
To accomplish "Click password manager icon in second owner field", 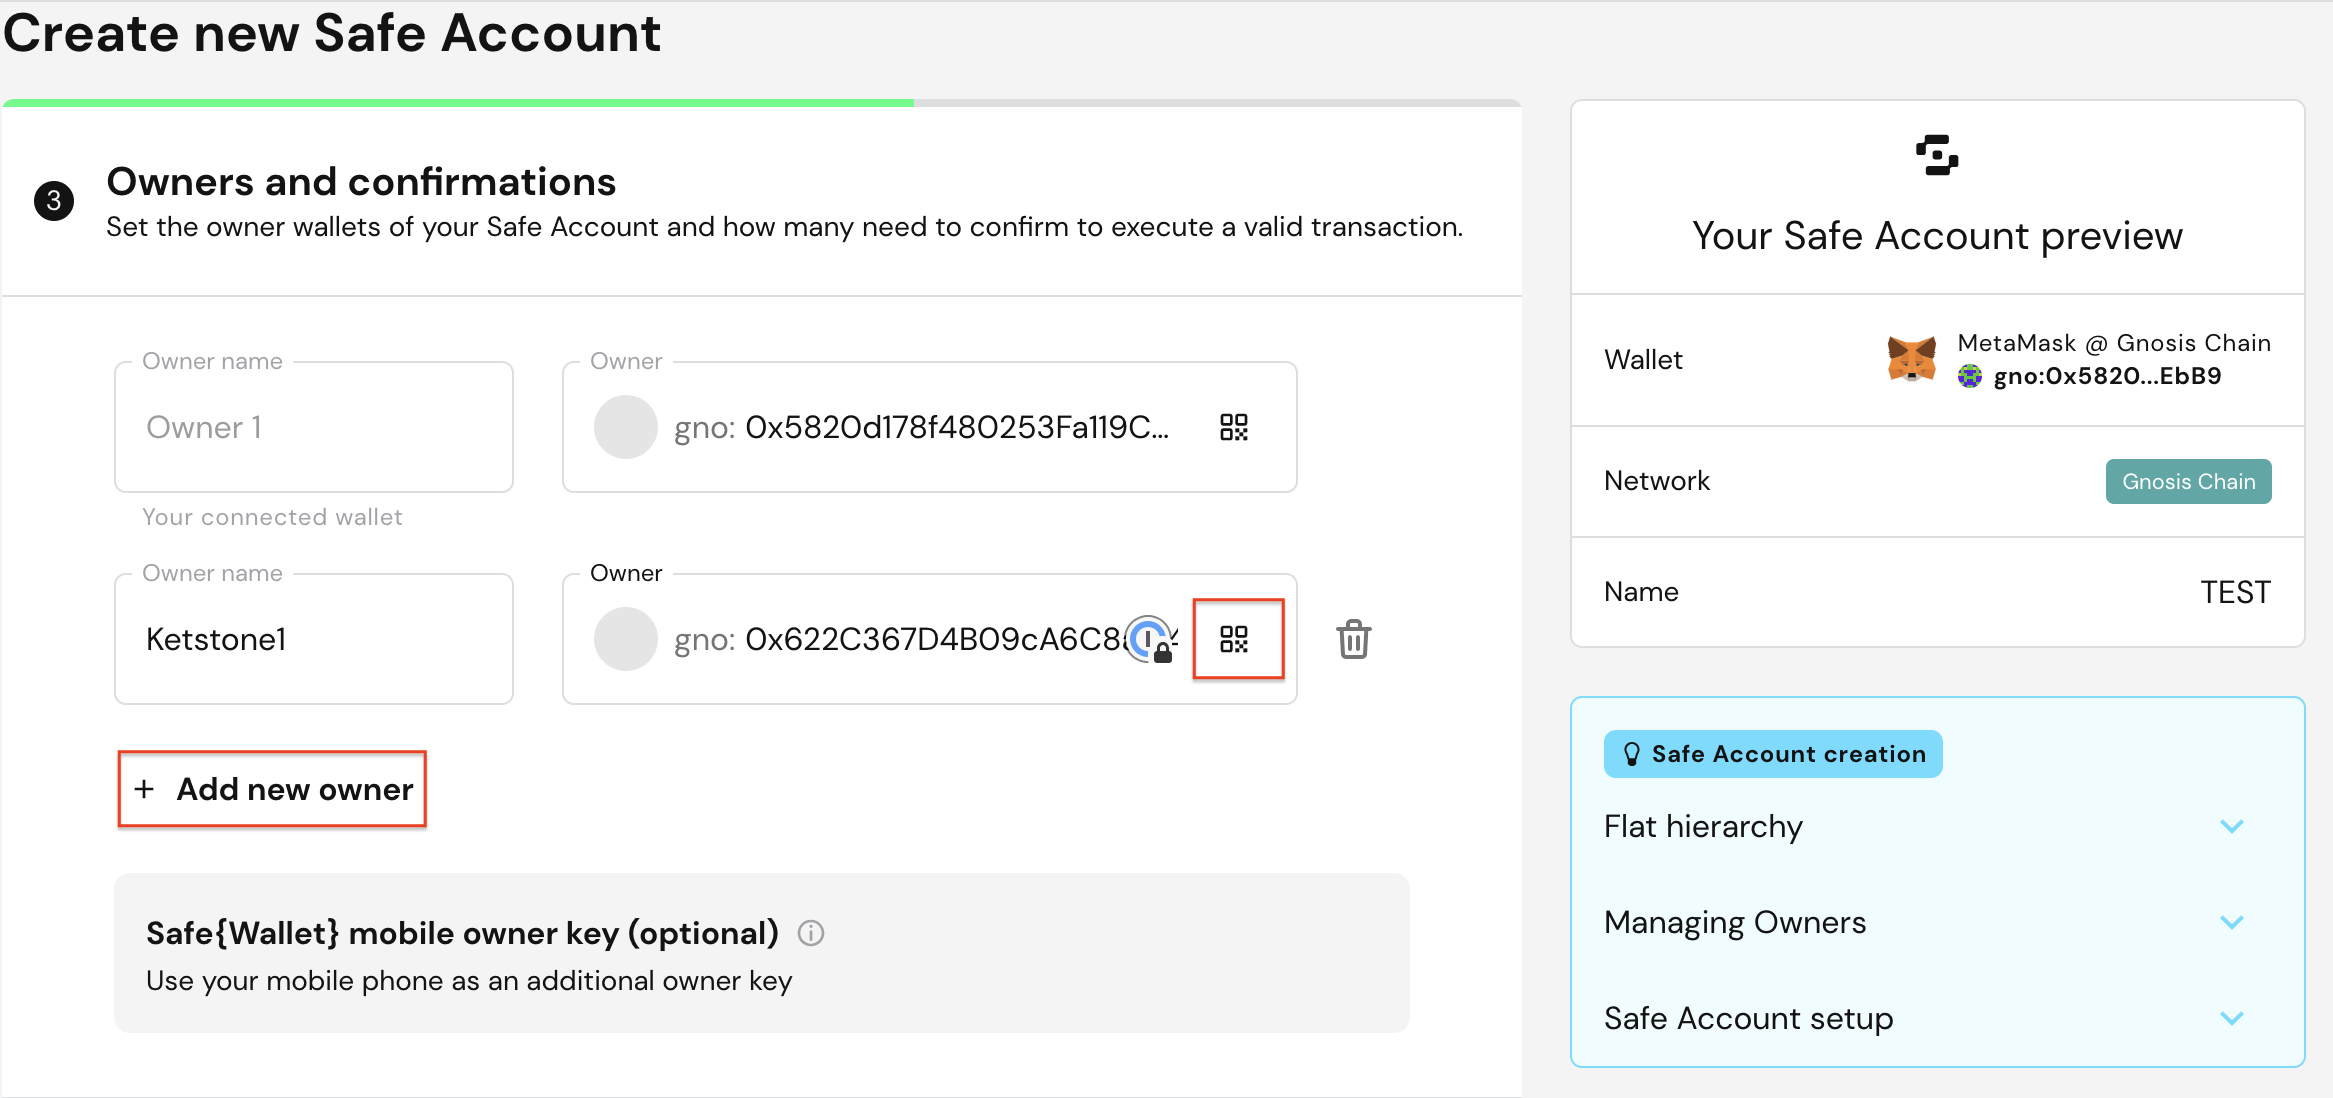I will (x=1150, y=639).
